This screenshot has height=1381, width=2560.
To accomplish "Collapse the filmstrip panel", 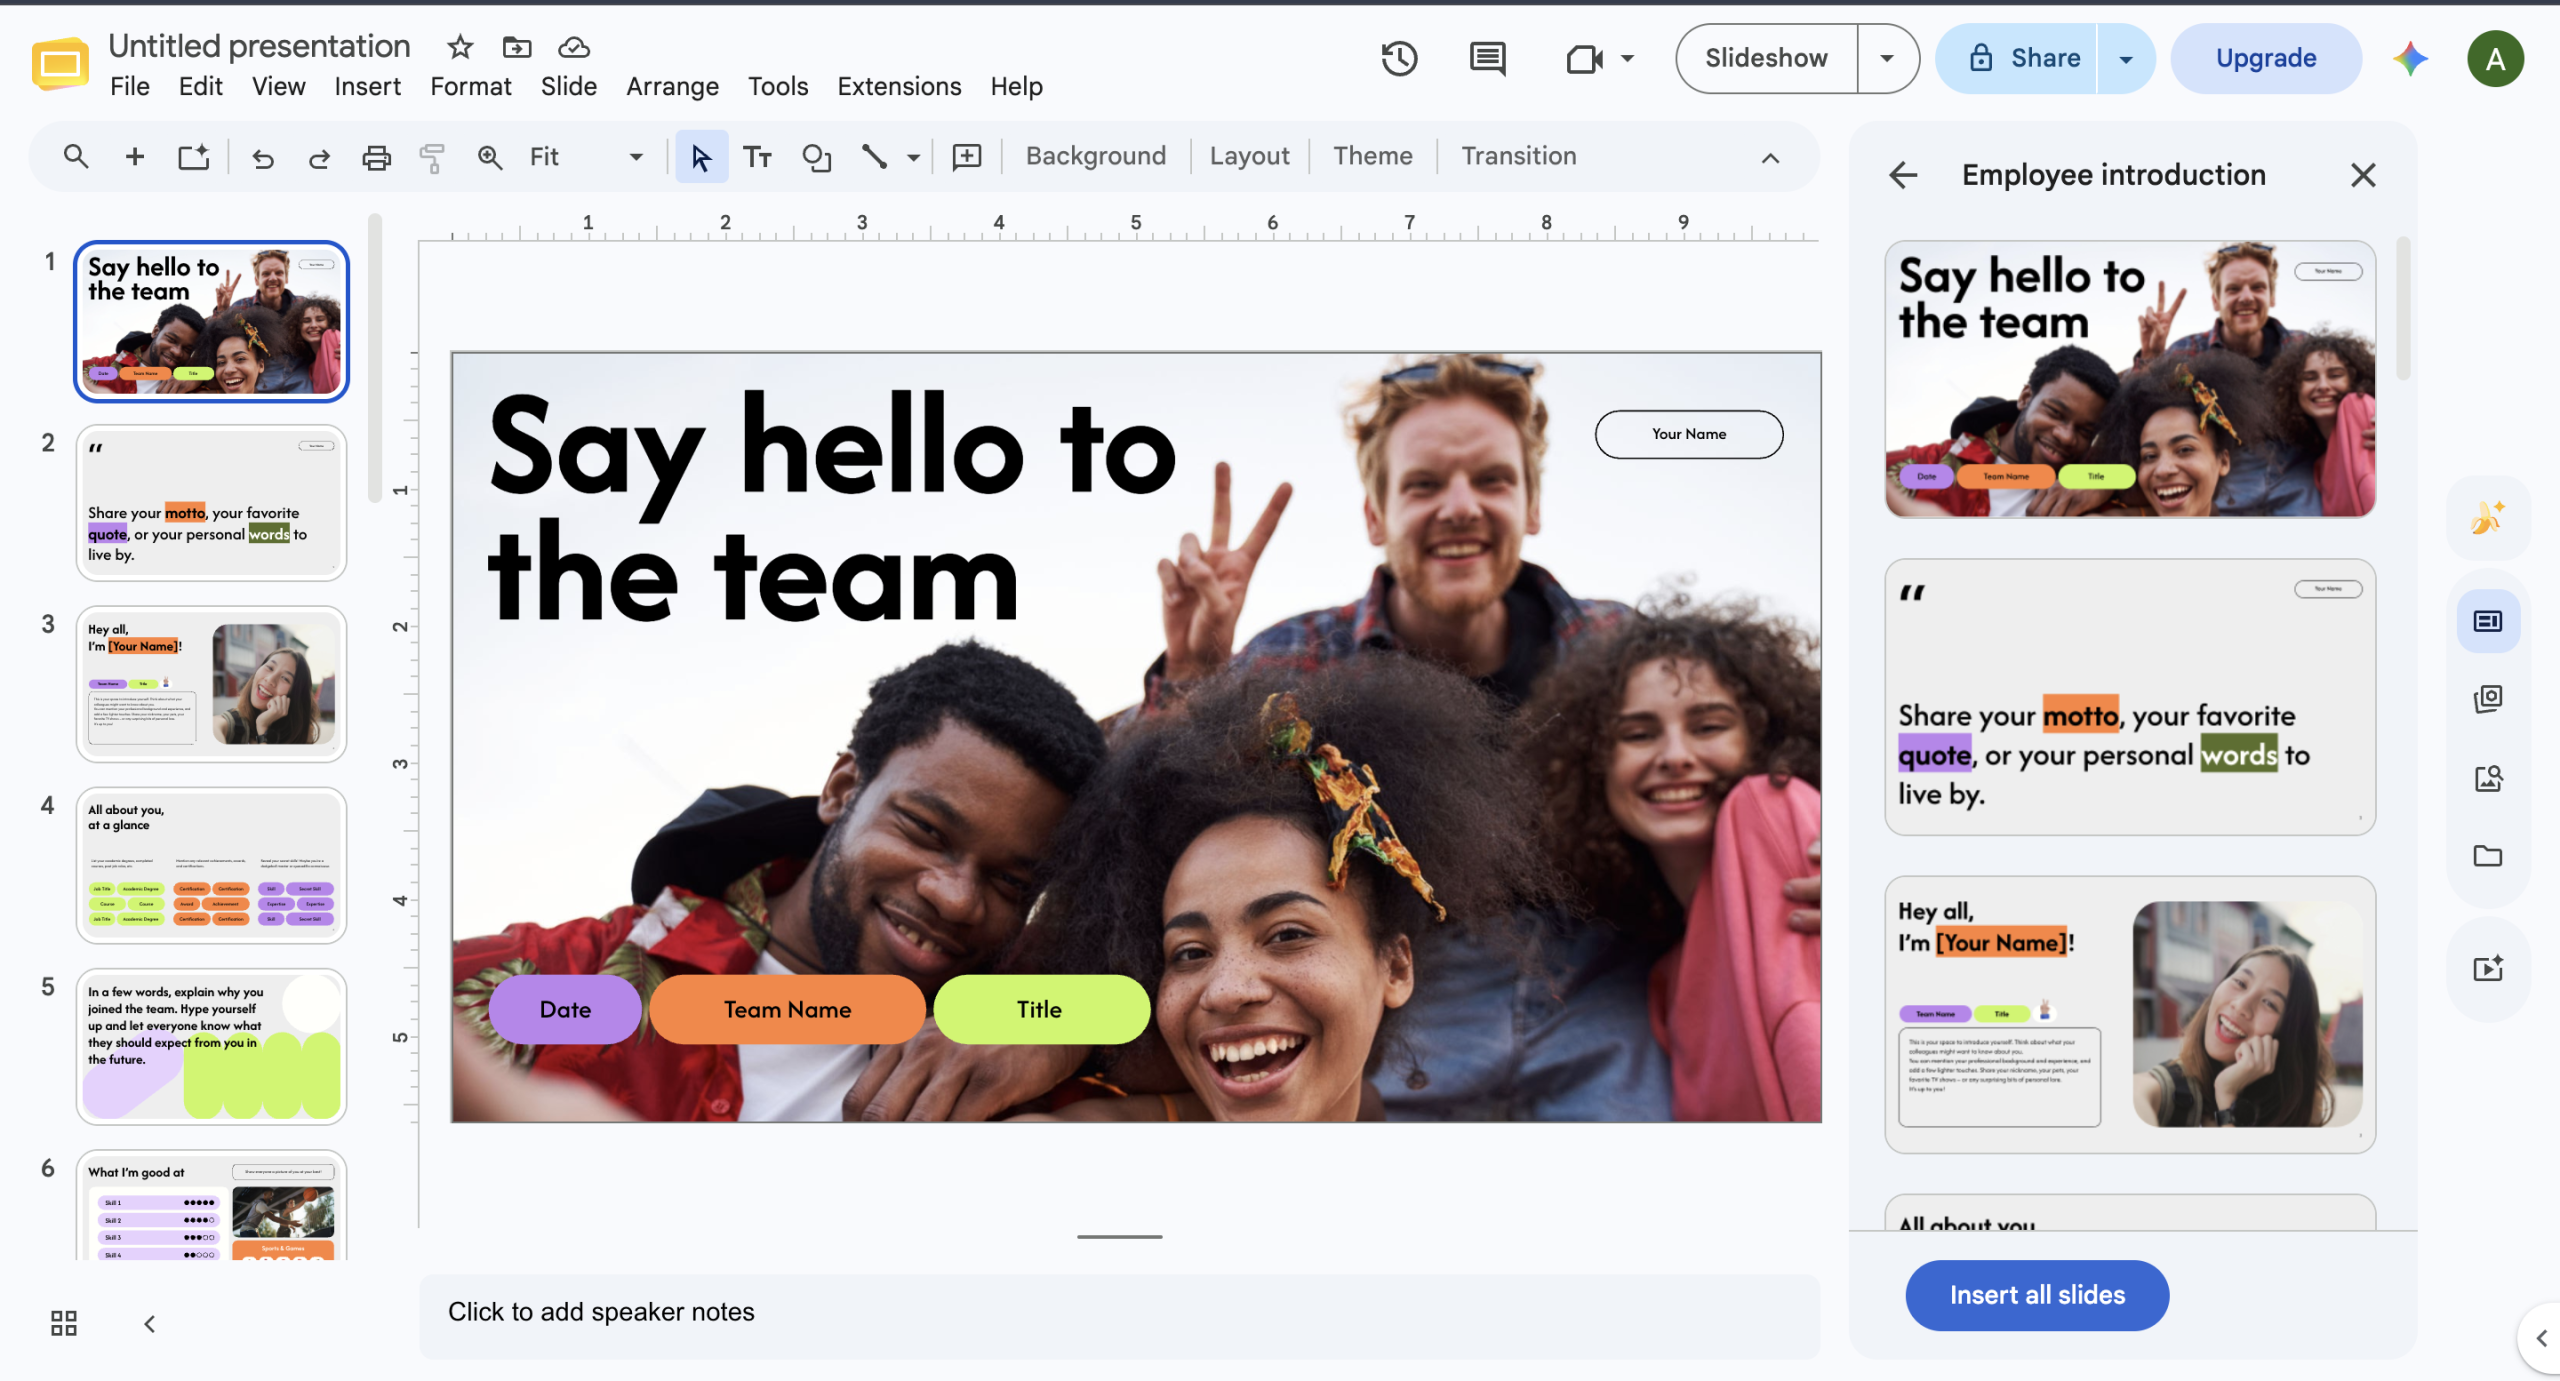I will 149,1324.
